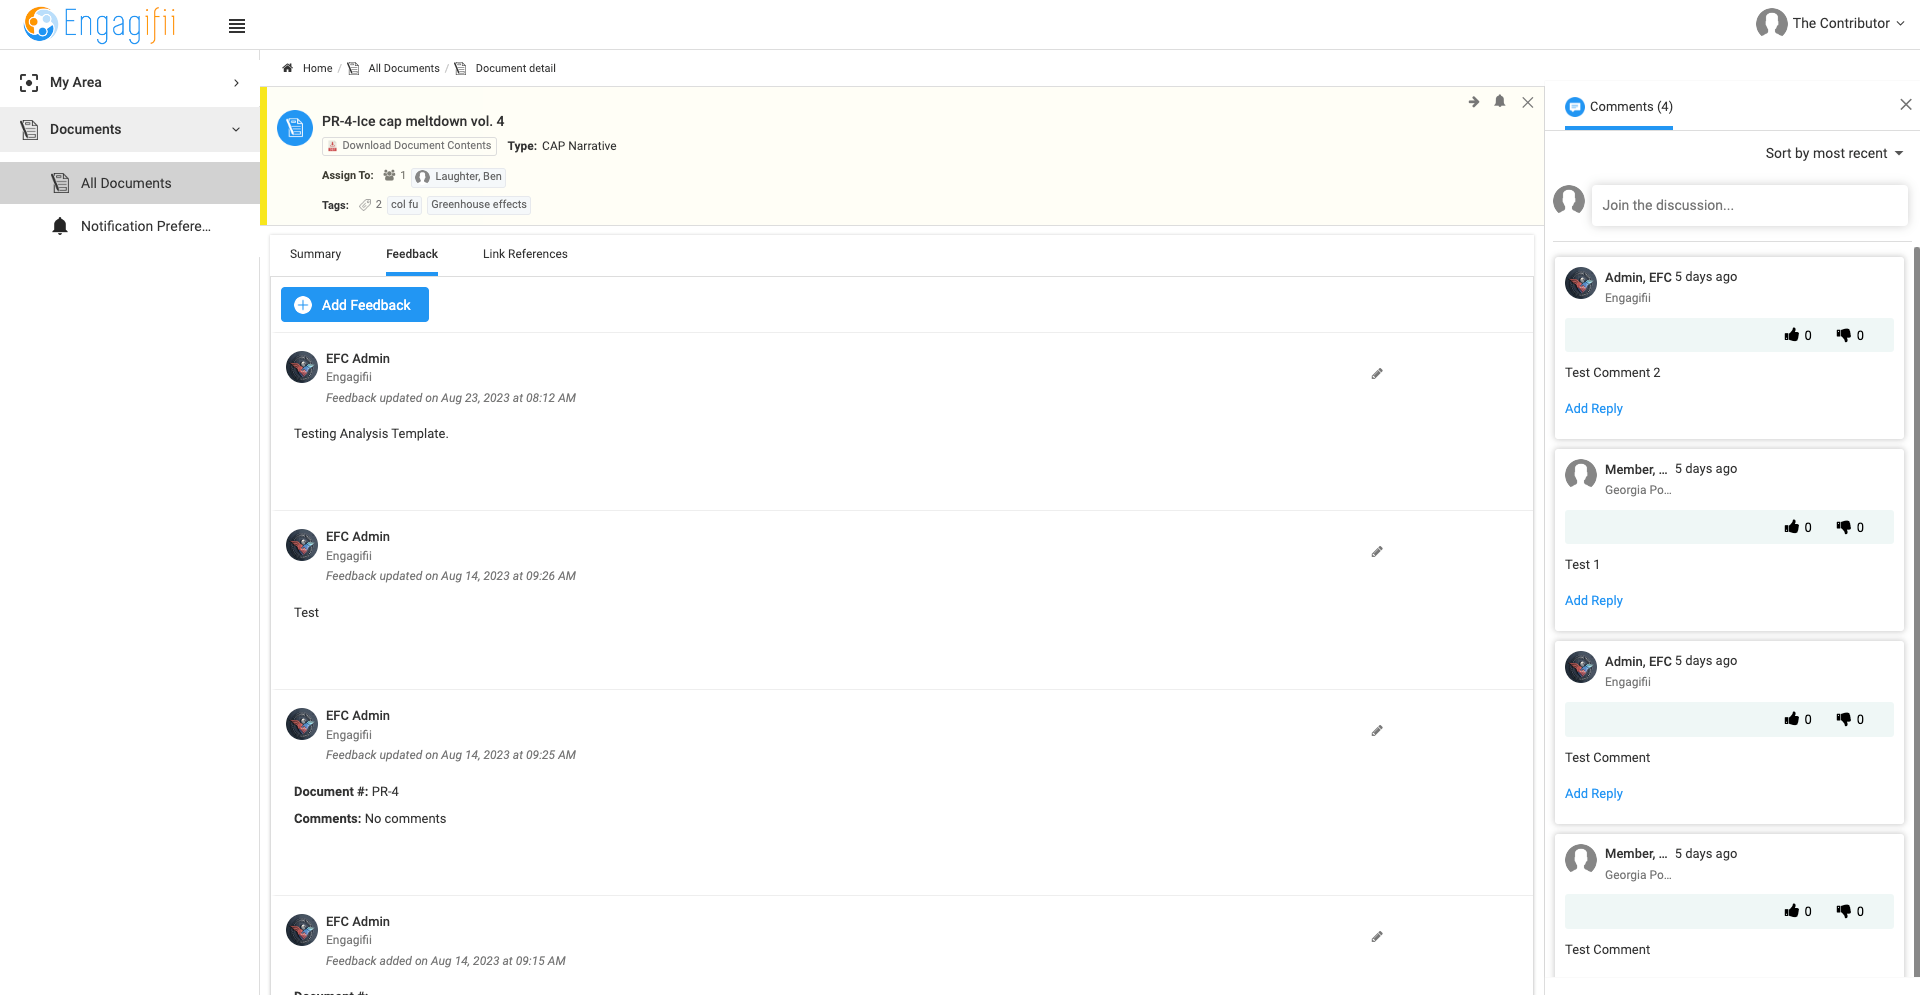This screenshot has width=1920, height=995.
Task: Click EFC Admin avatar on Testing Analysis feedback
Action: [302, 367]
